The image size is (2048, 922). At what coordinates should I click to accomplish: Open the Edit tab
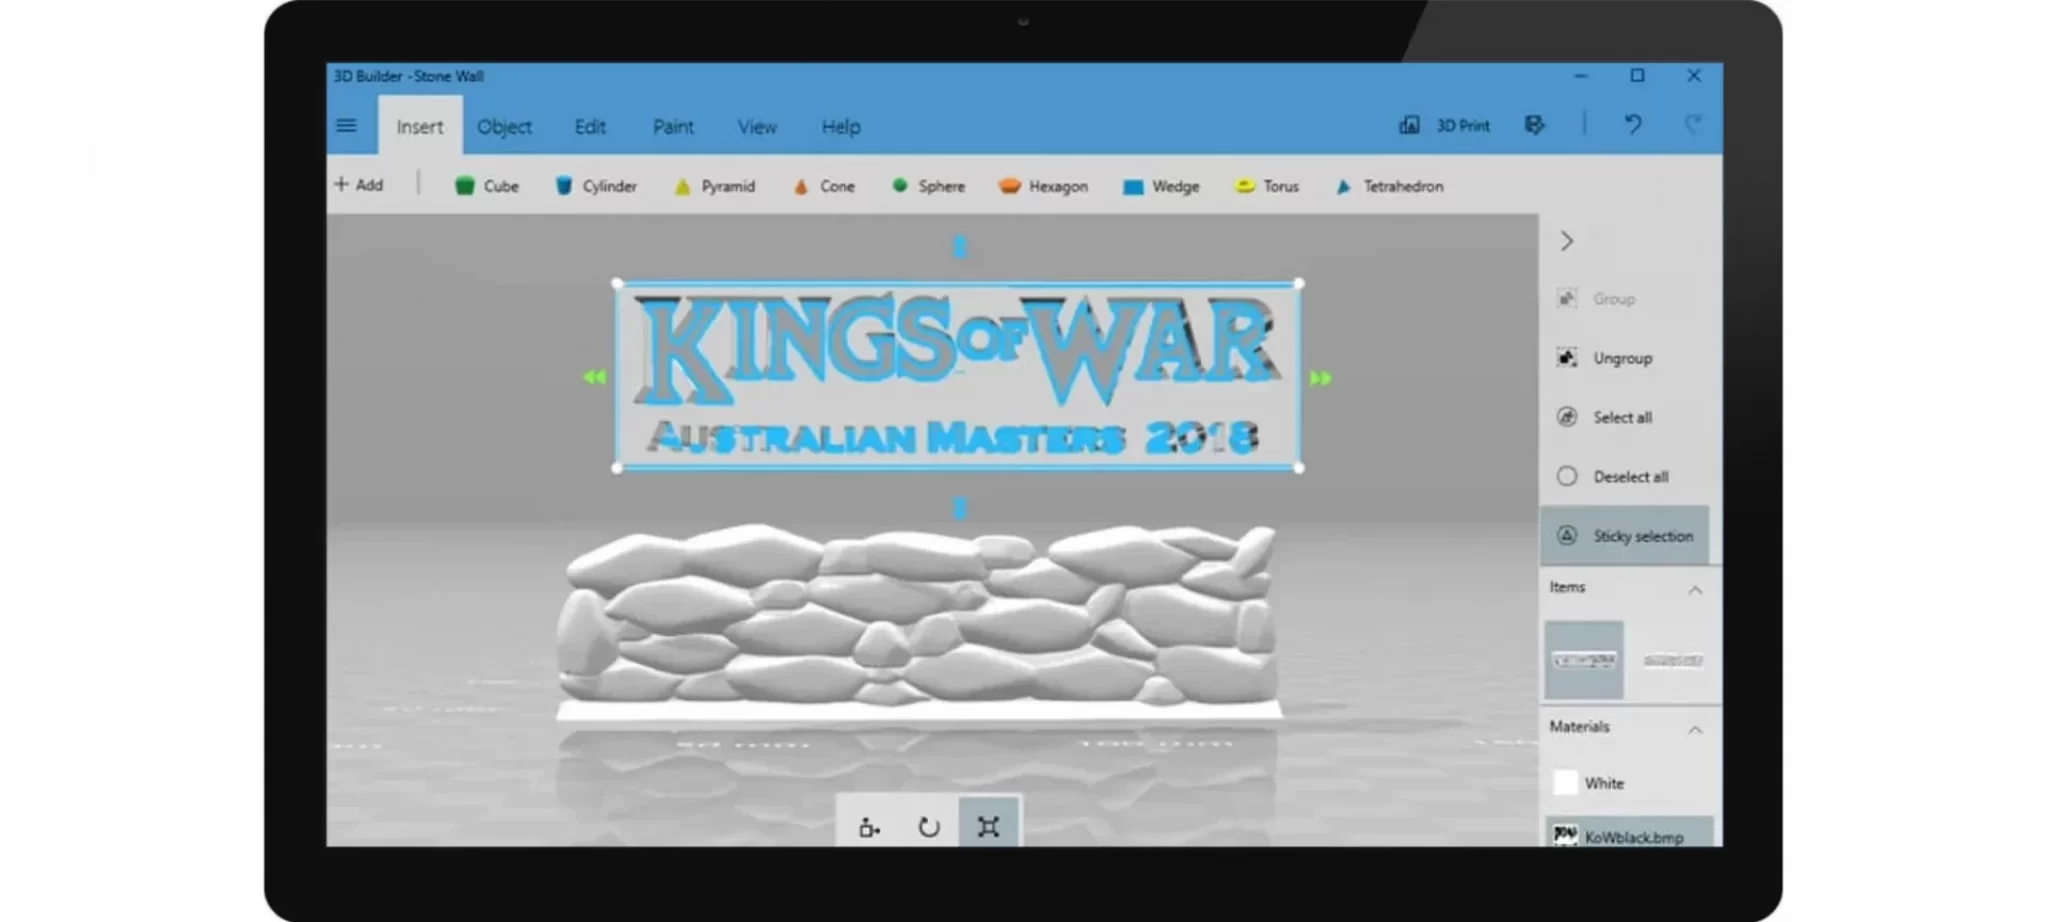(x=590, y=127)
